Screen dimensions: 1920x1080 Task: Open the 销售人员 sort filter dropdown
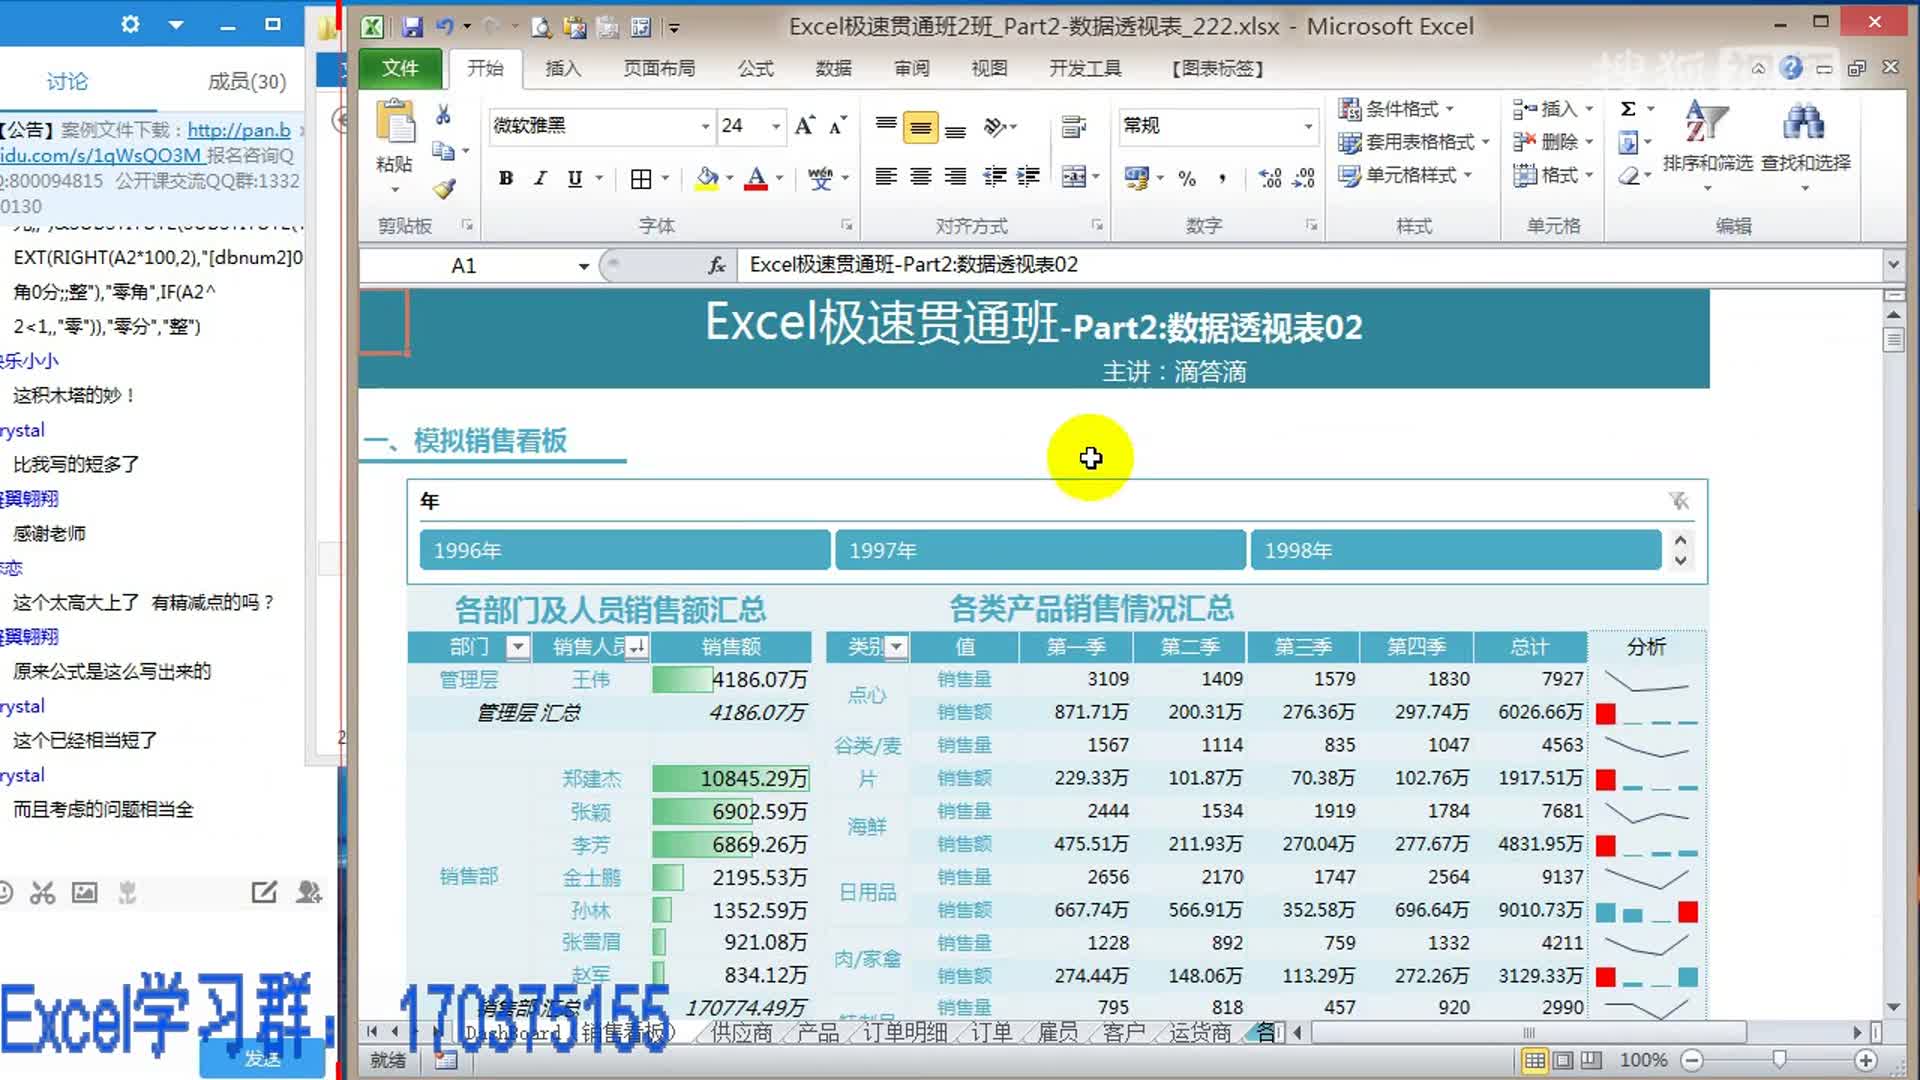tap(637, 647)
